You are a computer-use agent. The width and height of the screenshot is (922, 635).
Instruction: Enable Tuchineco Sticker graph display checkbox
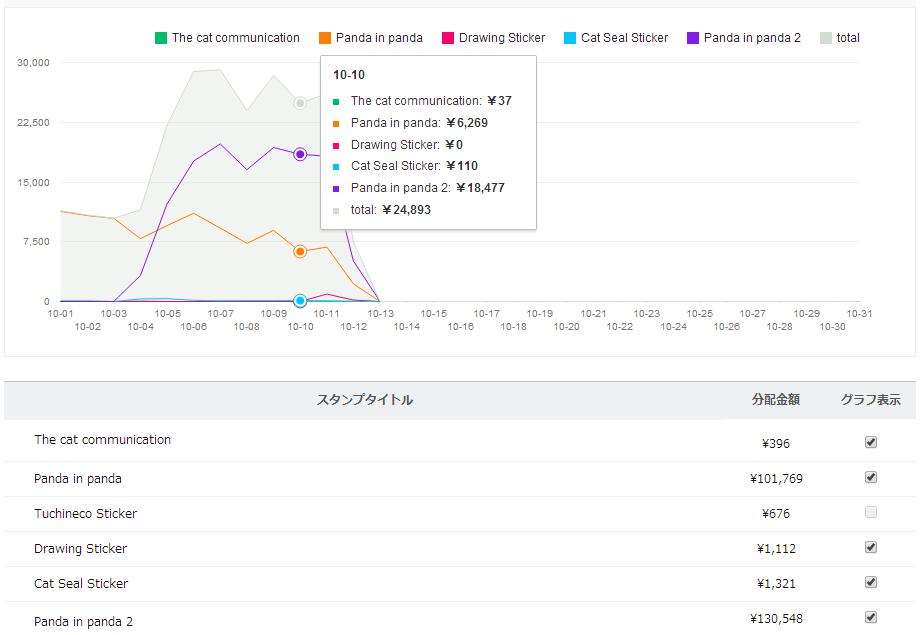(x=871, y=512)
